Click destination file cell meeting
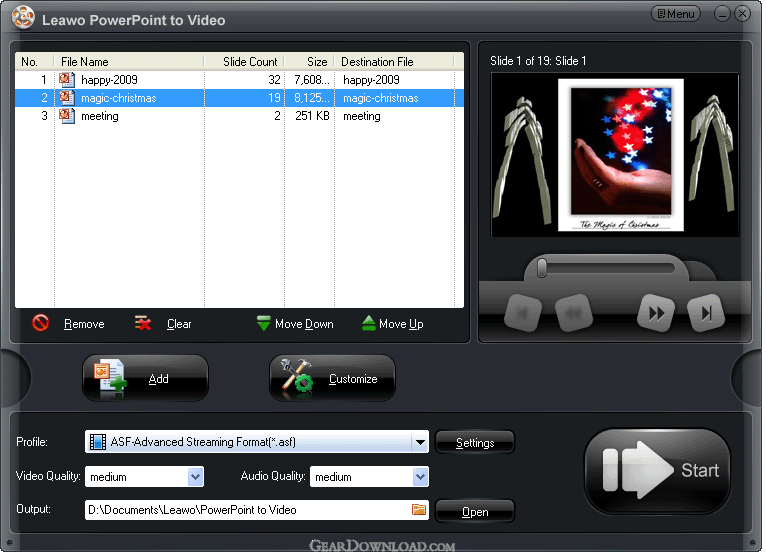Screen dimensions: 766x555 coord(362,116)
